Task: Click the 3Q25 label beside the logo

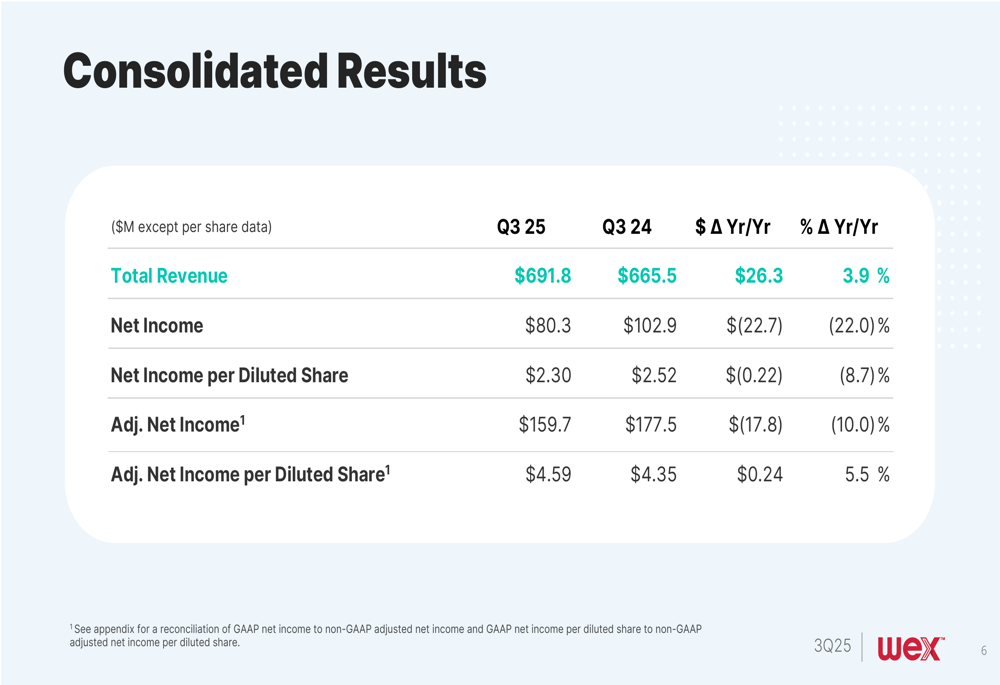Action: (x=832, y=647)
